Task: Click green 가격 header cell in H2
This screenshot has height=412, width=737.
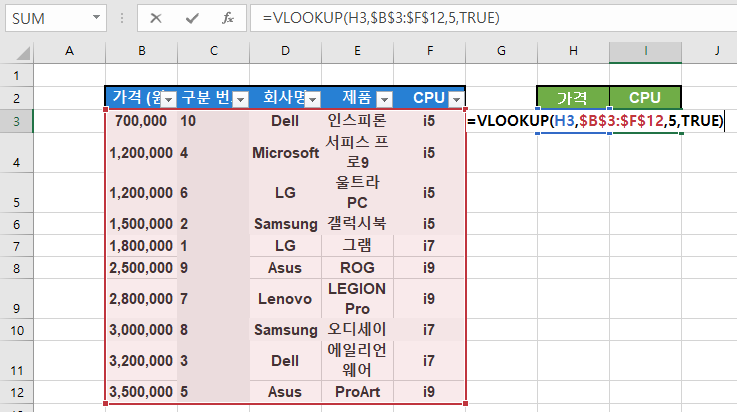Action: coord(573,98)
